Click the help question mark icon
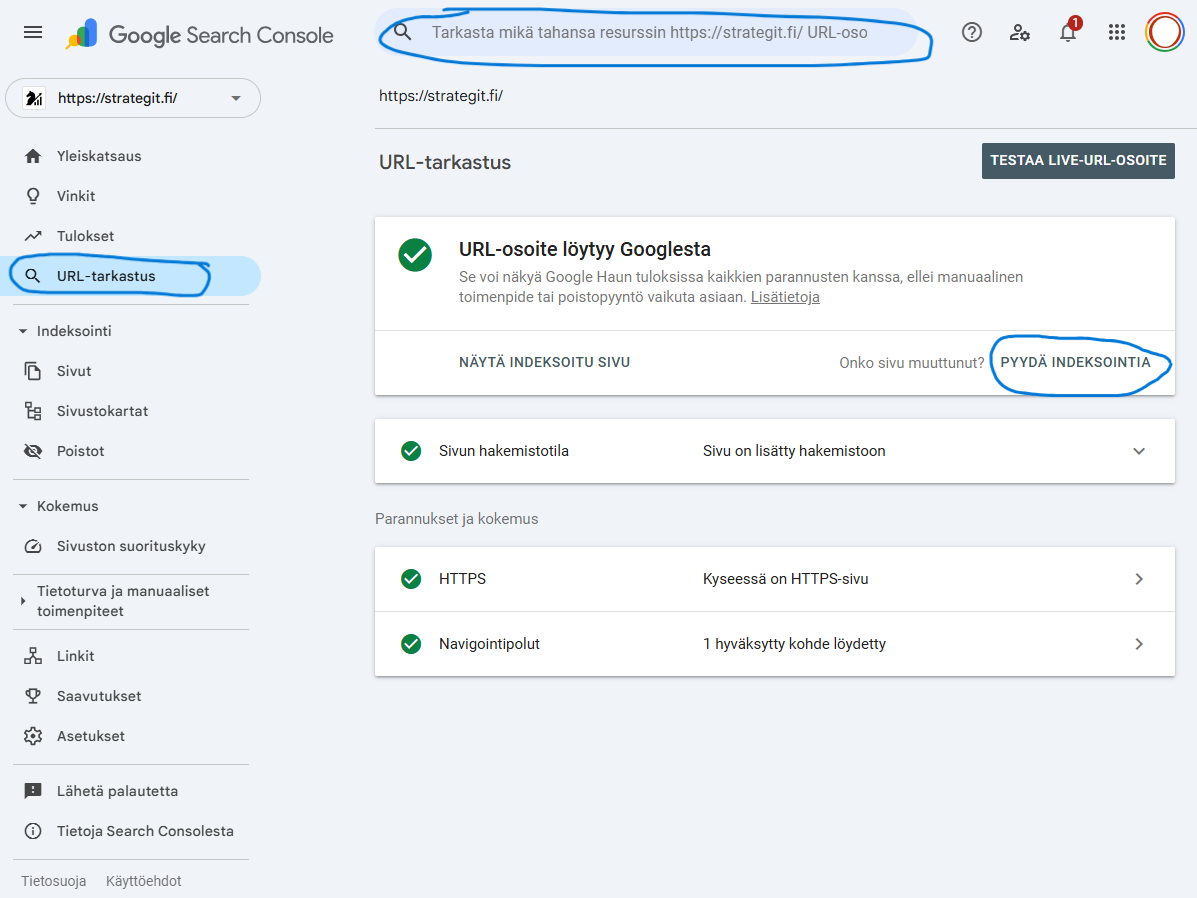The width and height of the screenshot is (1197, 898). tap(971, 33)
